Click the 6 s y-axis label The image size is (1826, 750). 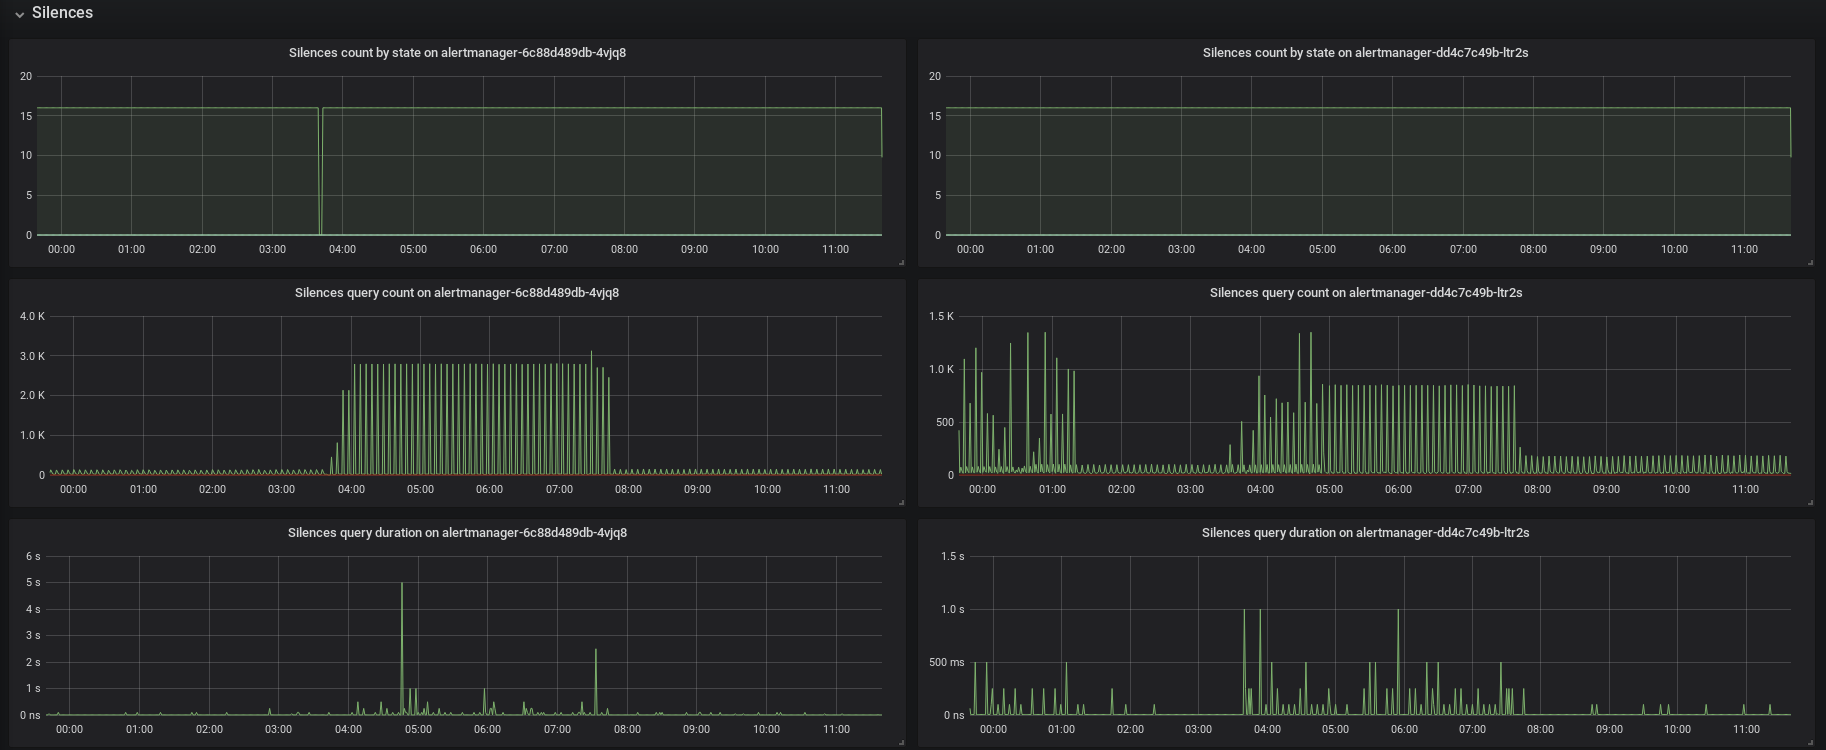tap(33, 556)
